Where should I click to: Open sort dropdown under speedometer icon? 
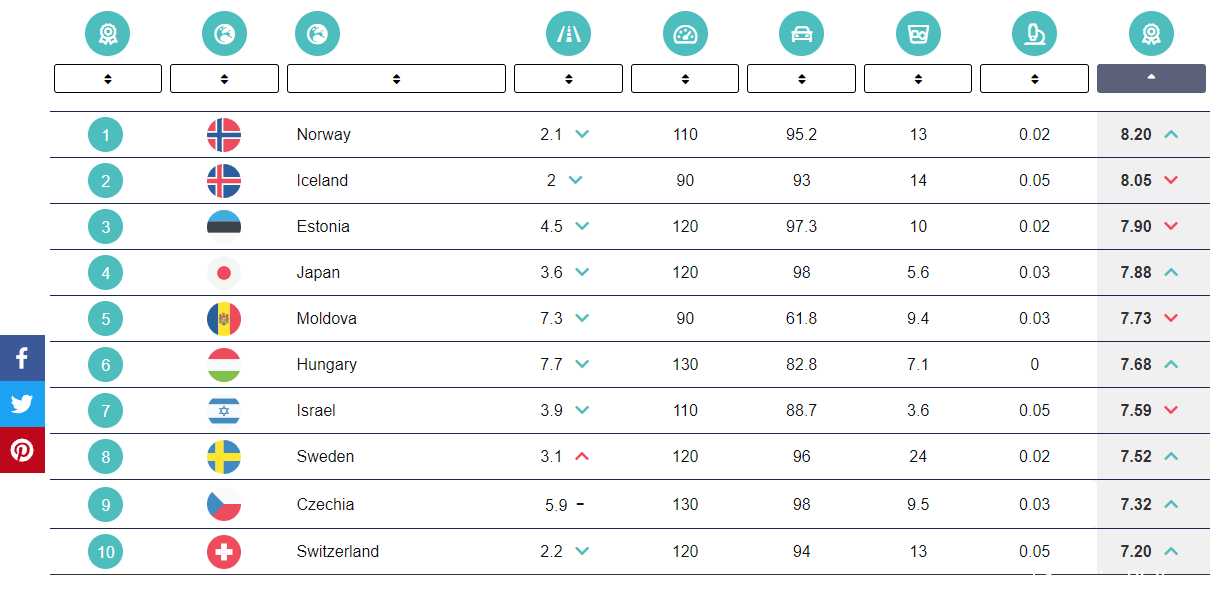coord(685,79)
